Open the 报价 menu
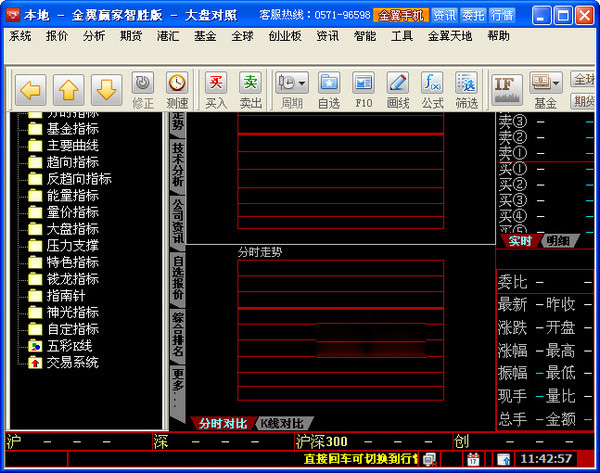 click(57, 36)
